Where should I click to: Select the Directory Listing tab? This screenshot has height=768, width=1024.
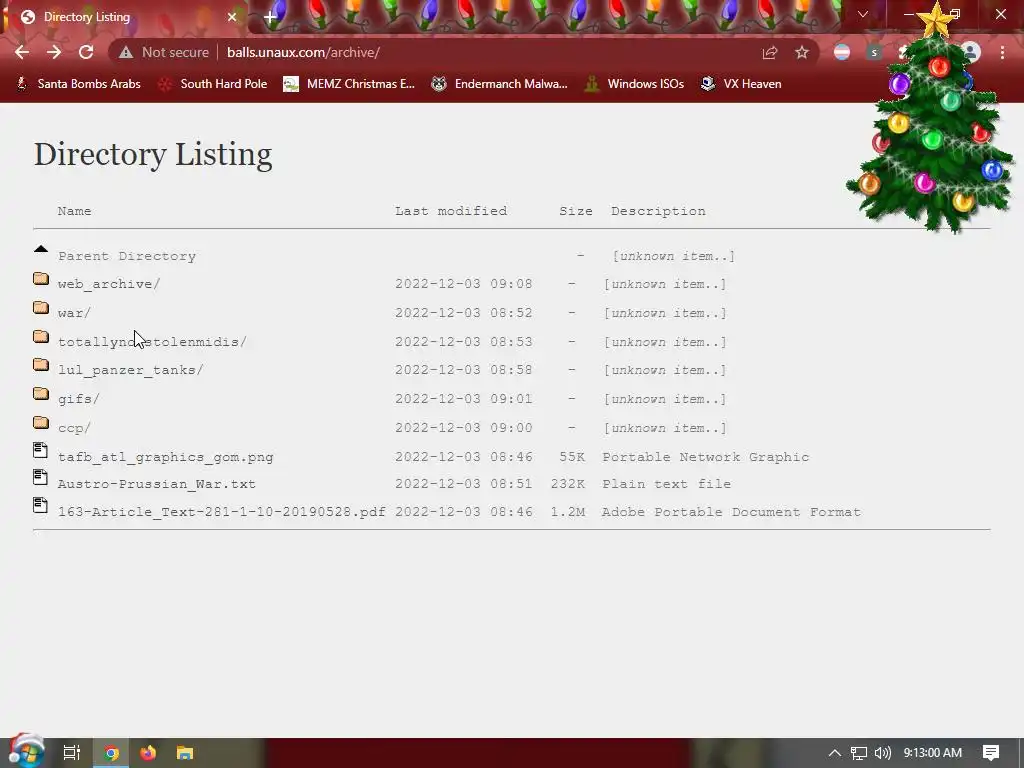coord(124,17)
